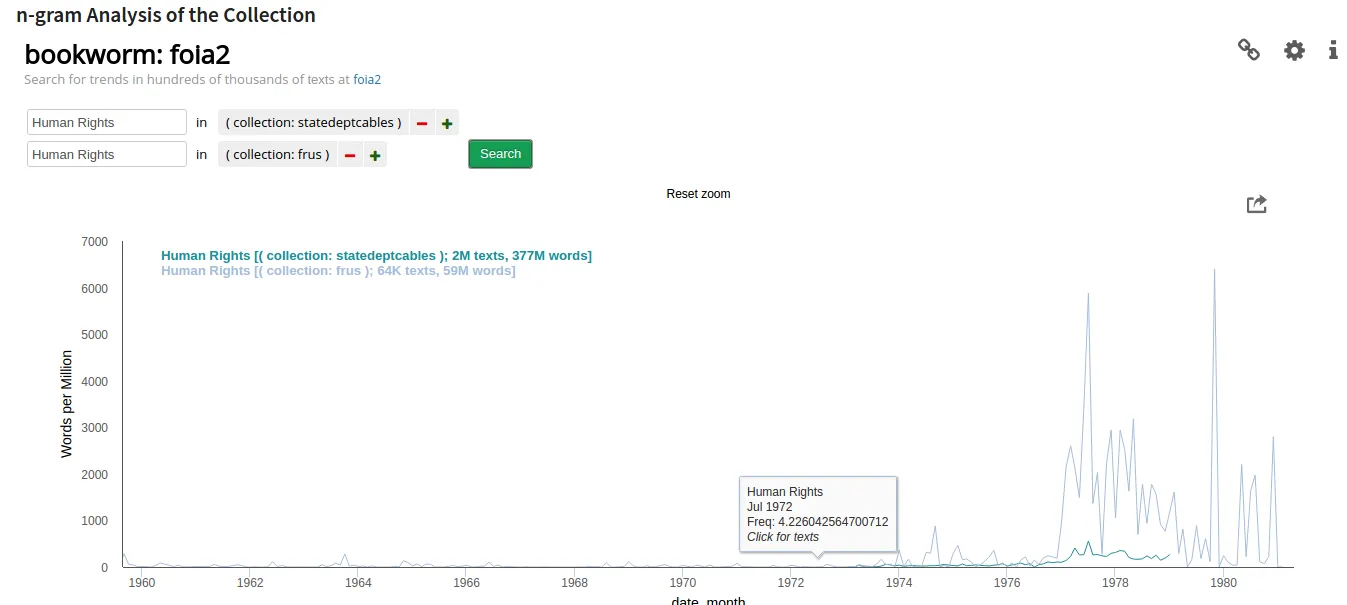Click the 1980 x-axis year label
The width and height of the screenshot is (1347, 605).
(x=1223, y=582)
